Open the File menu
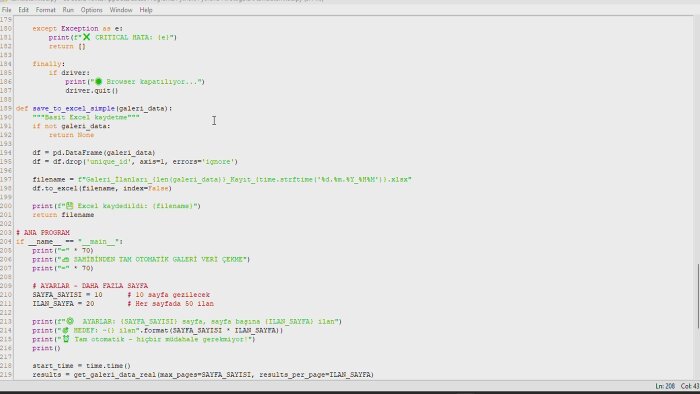700x394 pixels. point(7,10)
